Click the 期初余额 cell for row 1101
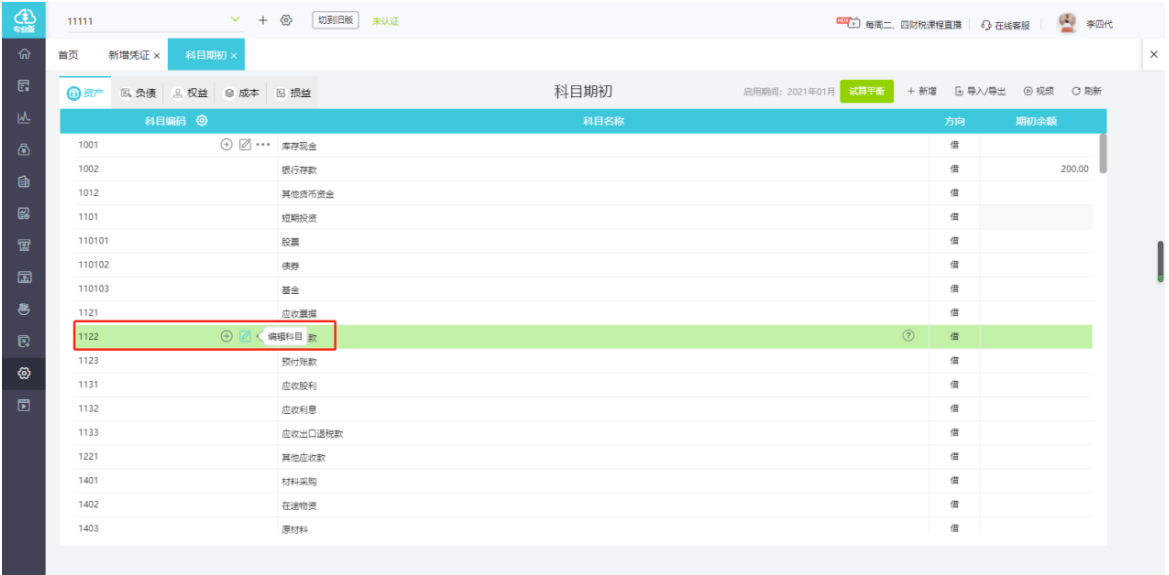 [1036, 216]
